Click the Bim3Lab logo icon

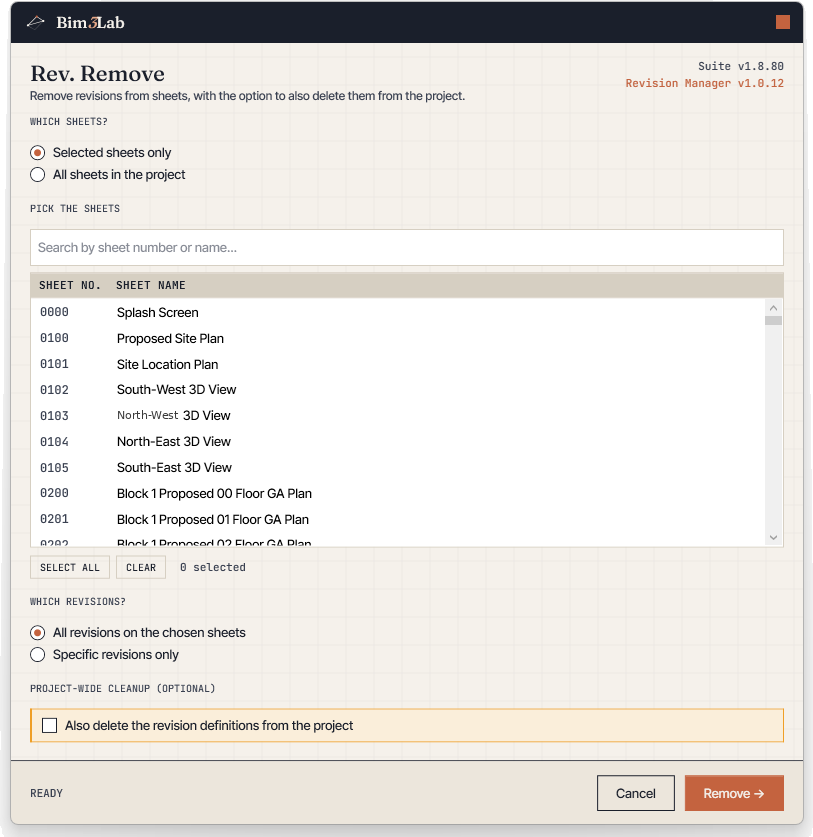click(36, 22)
